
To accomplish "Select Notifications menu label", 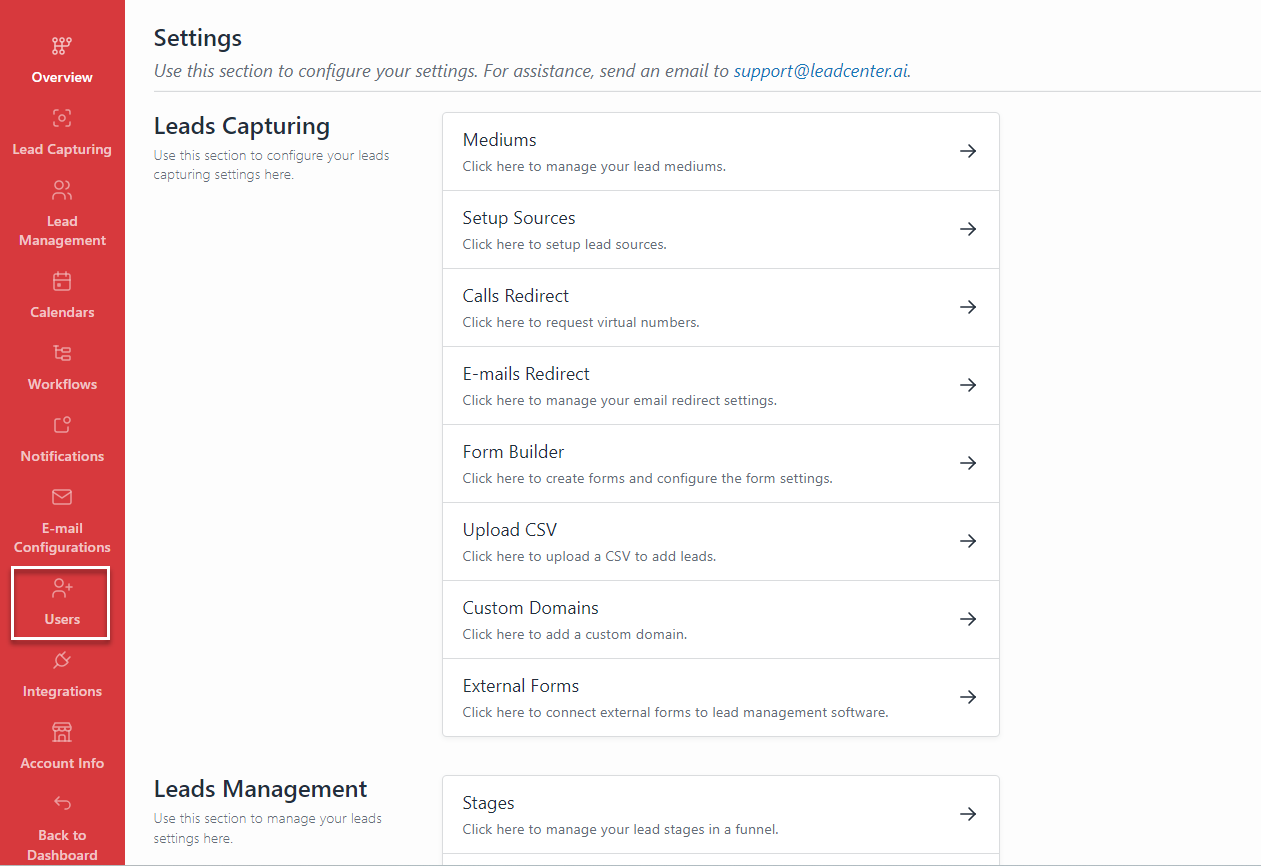I will point(62,456).
